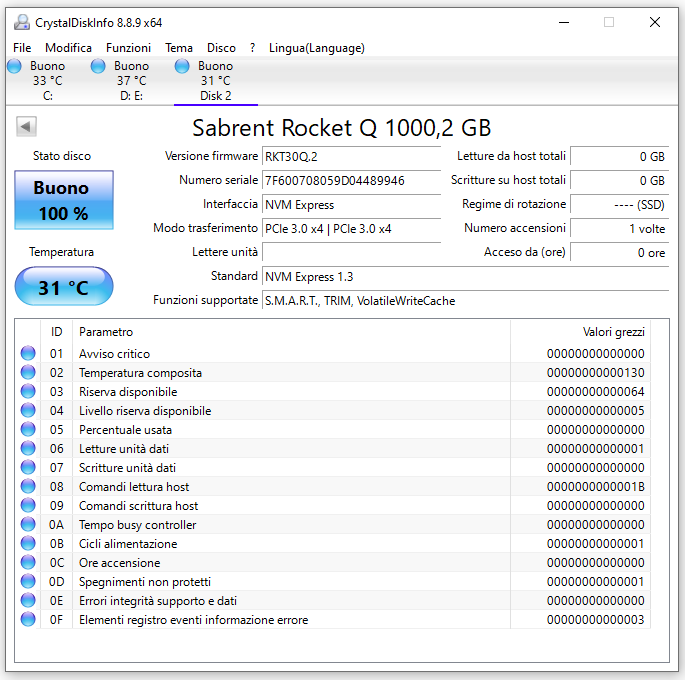The height and width of the screenshot is (680, 685).
Task: Click the Buono 100 % health status button
Action: (x=64, y=200)
